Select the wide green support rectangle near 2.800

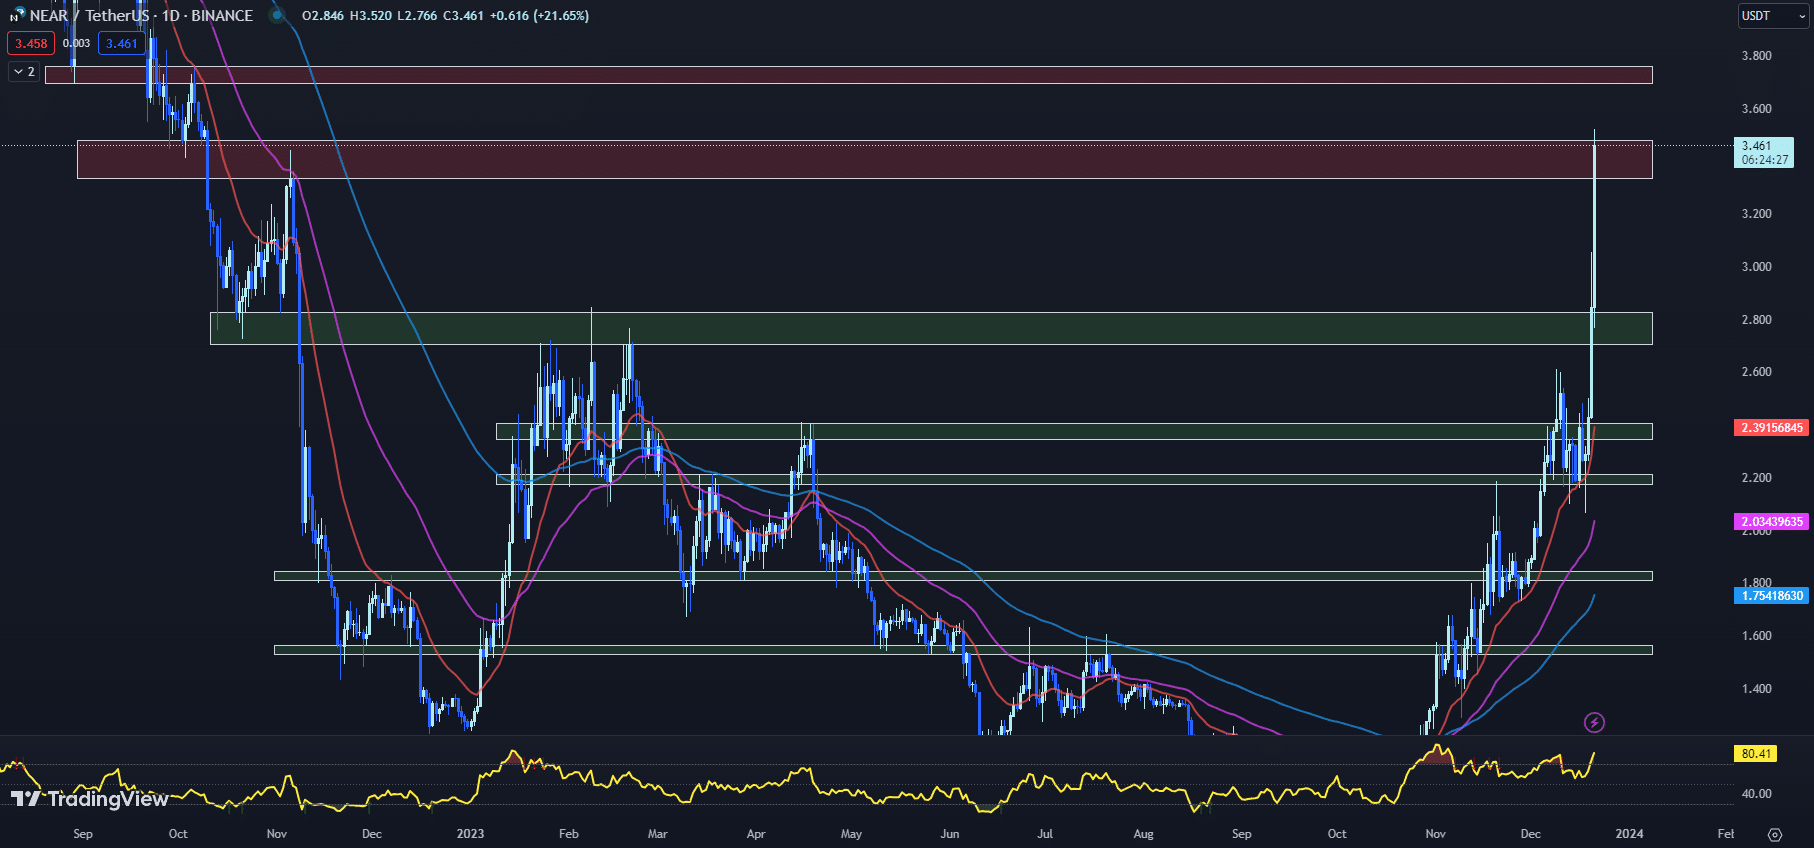point(931,328)
